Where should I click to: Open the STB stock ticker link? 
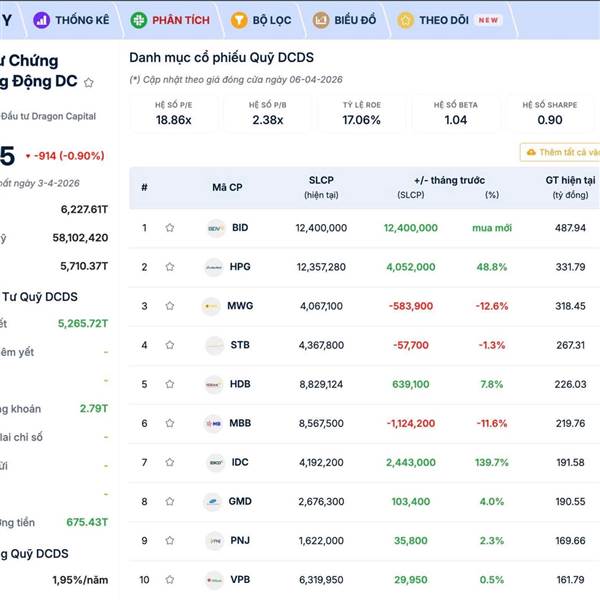point(240,345)
